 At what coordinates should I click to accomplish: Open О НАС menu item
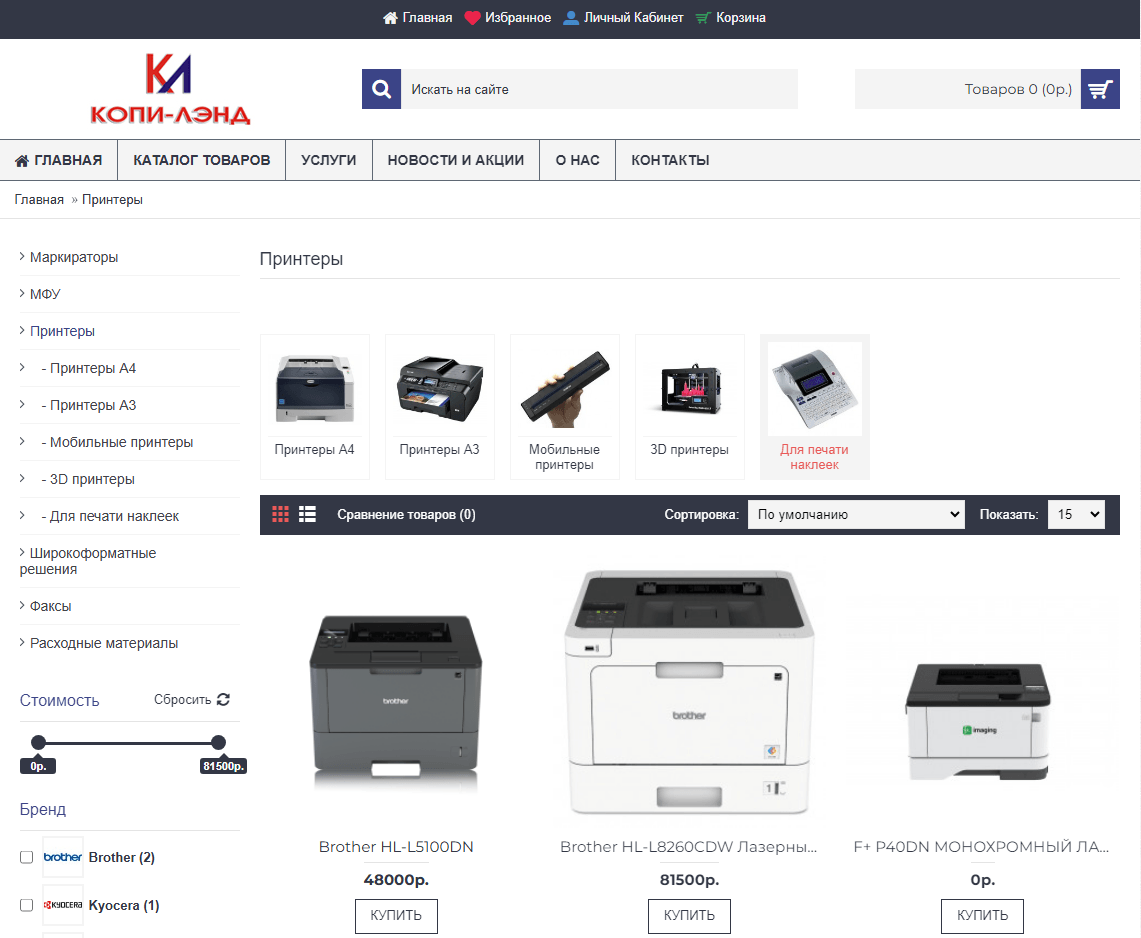(x=578, y=160)
